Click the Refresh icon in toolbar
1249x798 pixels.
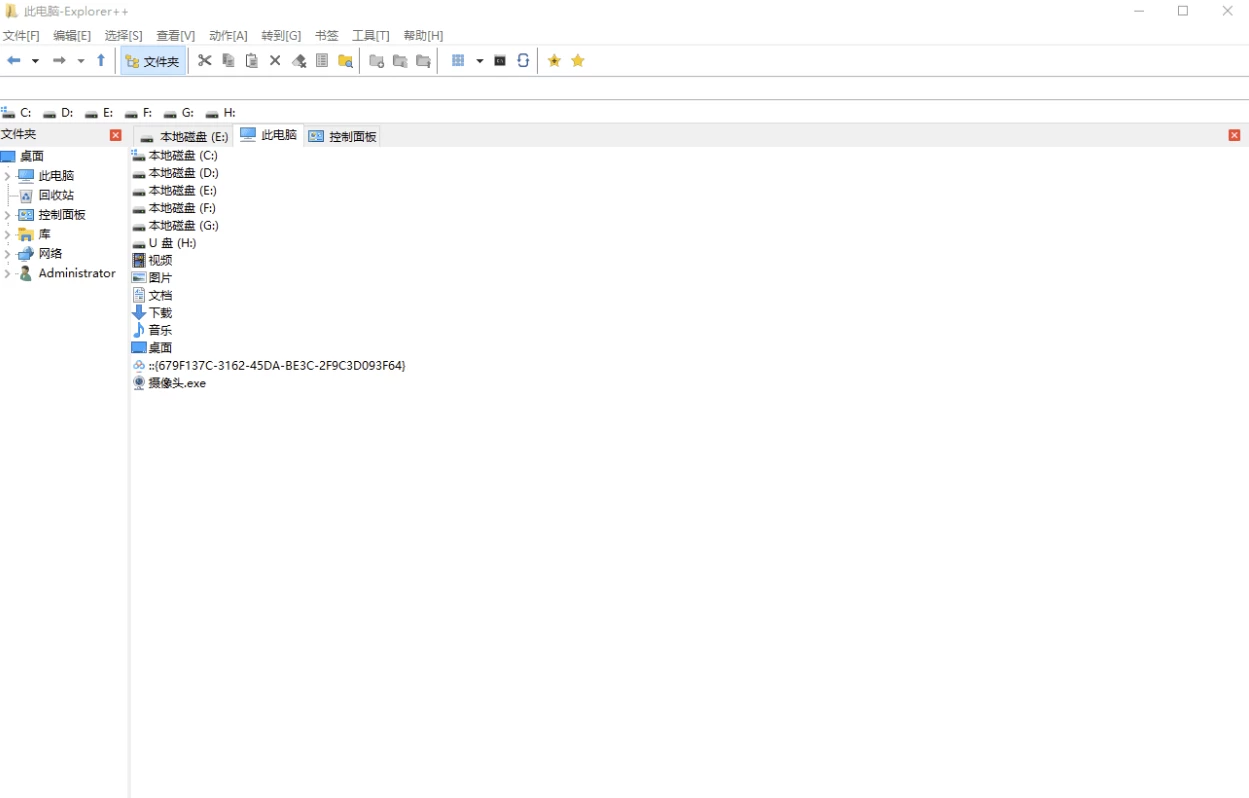(x=523, y=61)
